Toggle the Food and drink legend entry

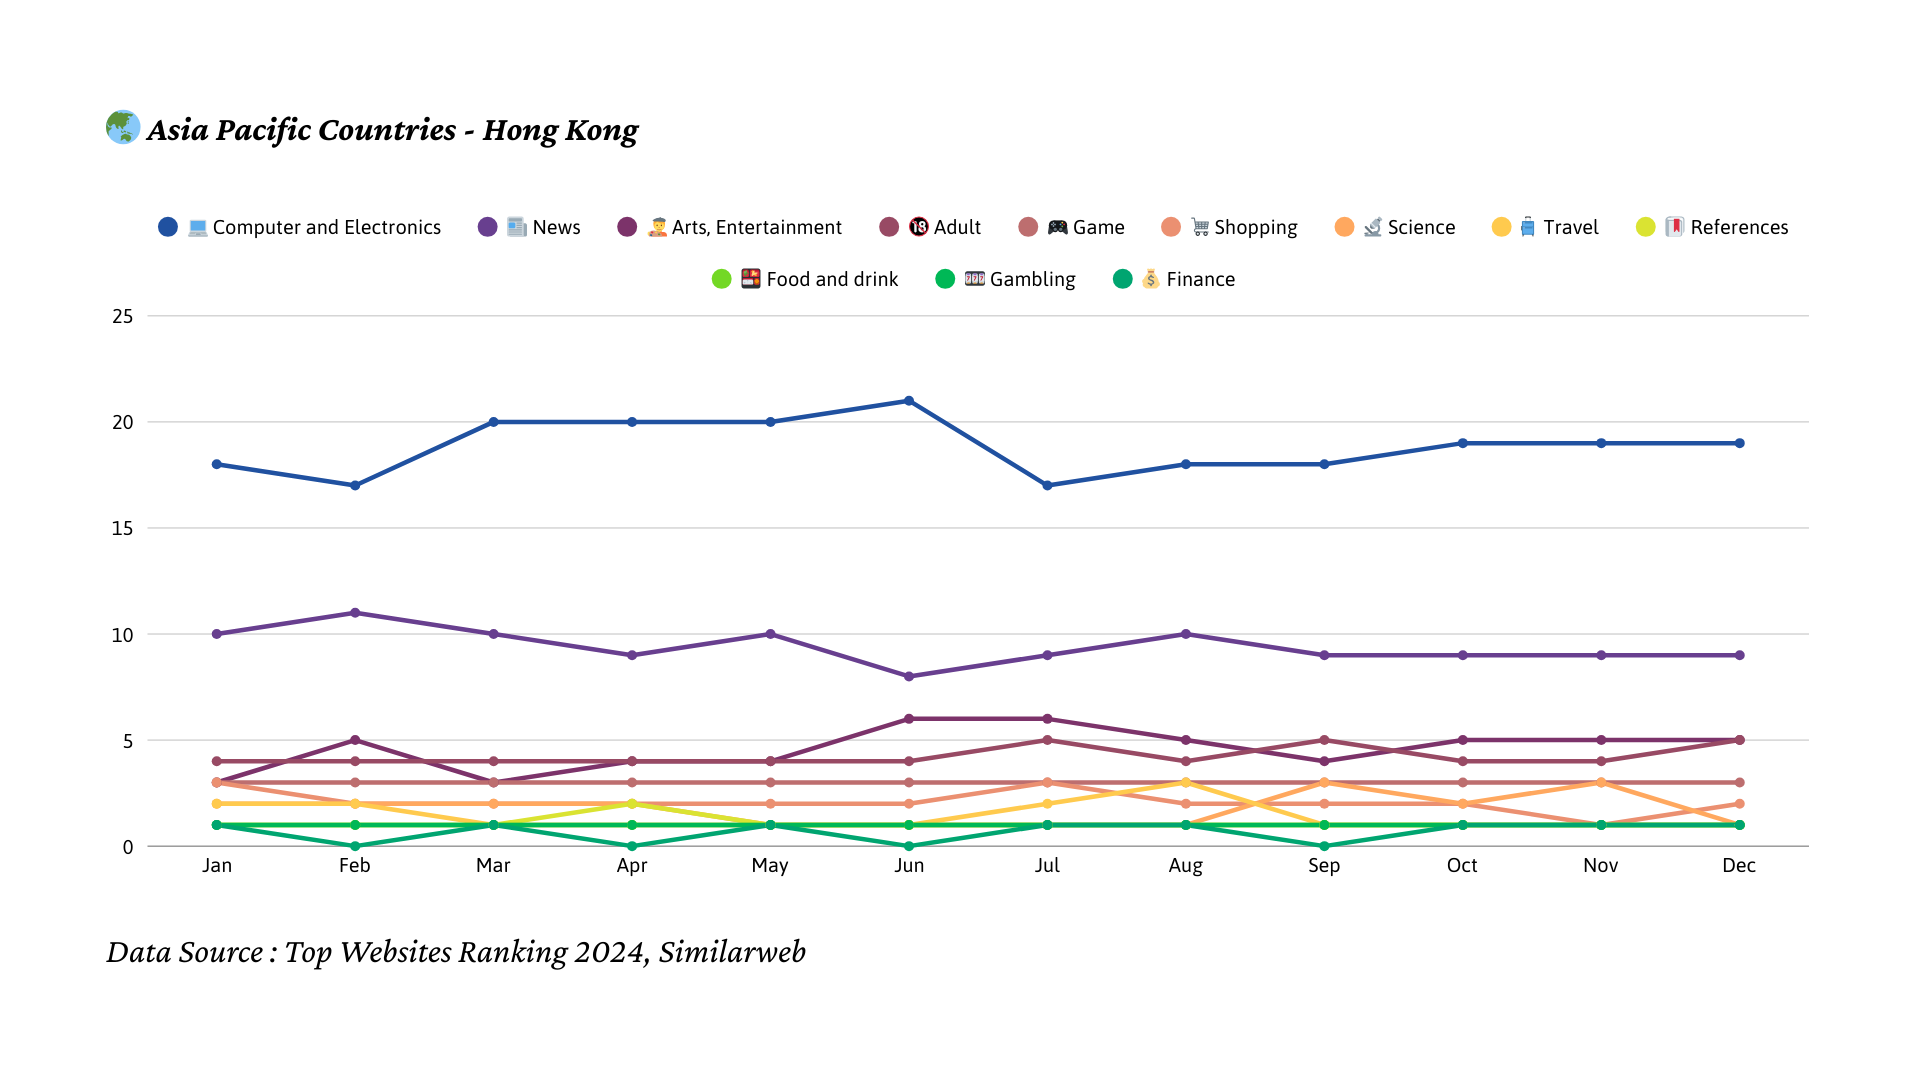click(831, 279)
